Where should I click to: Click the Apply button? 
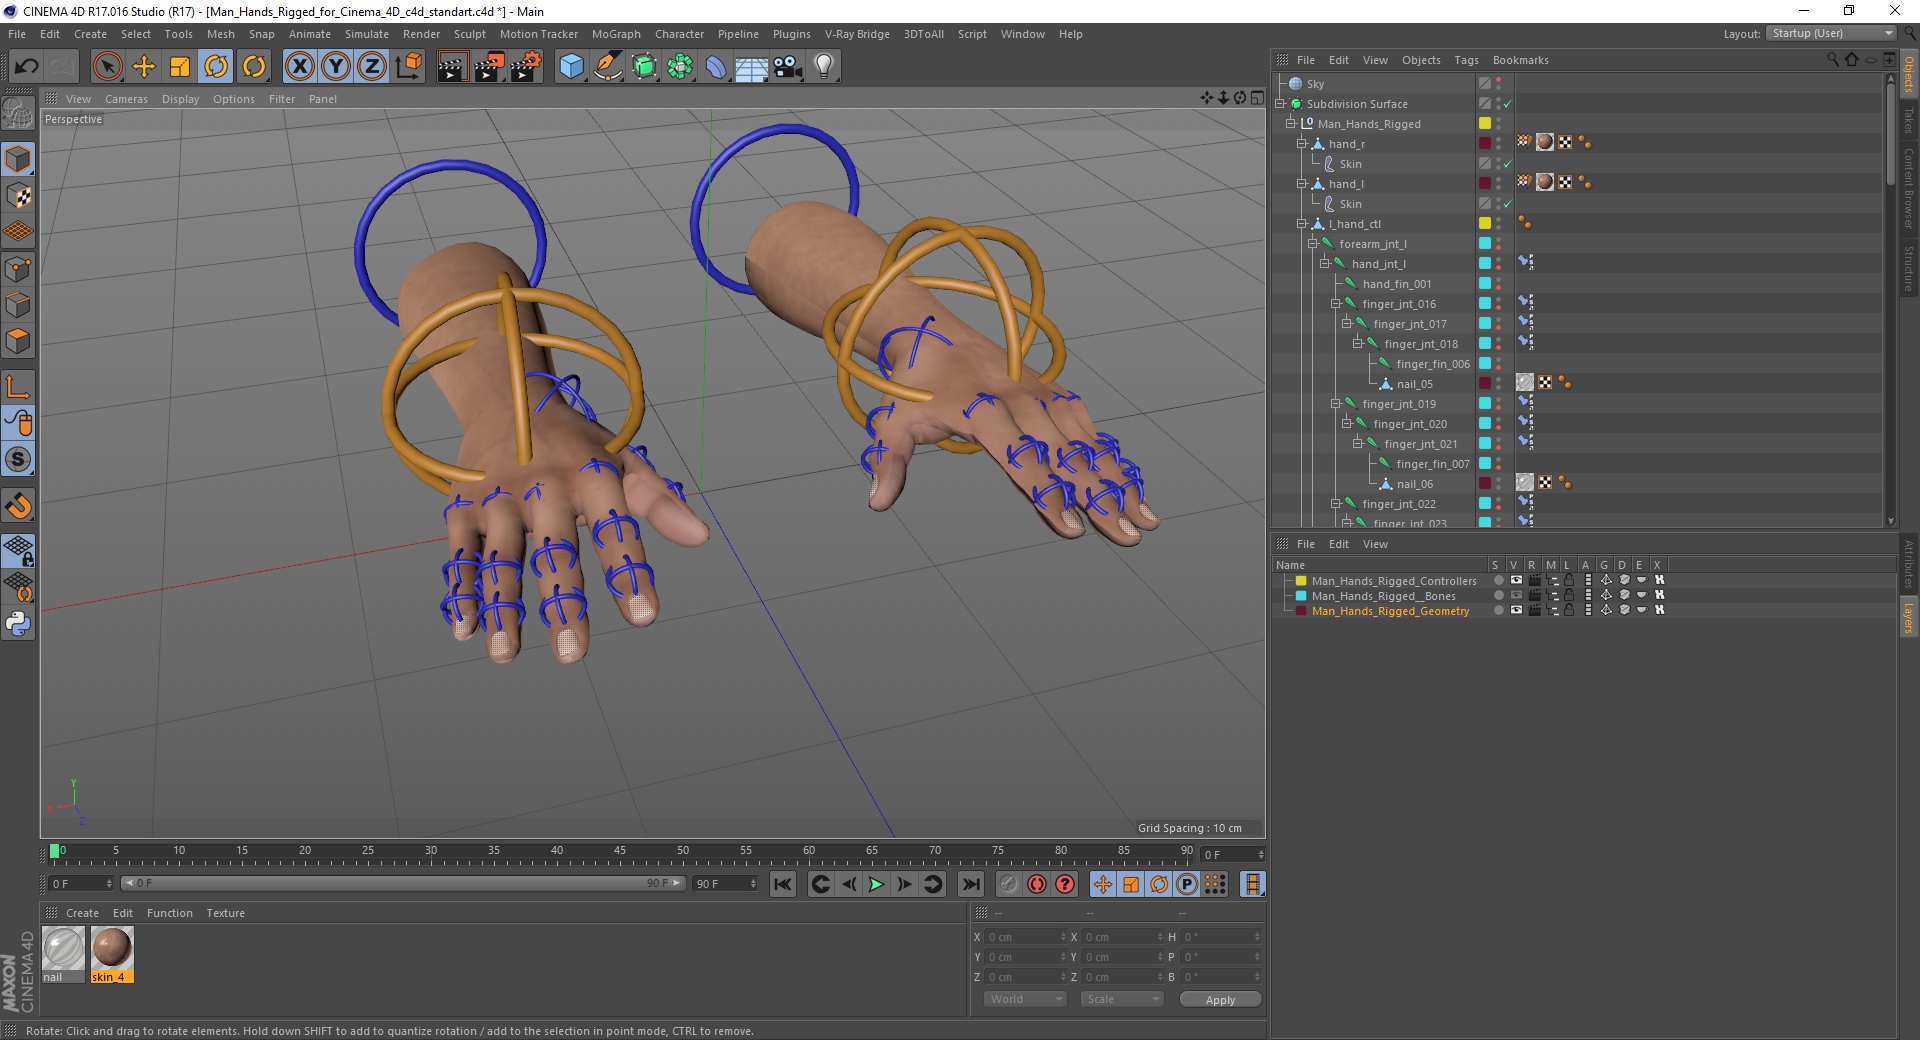click(x=1220, y=999)
